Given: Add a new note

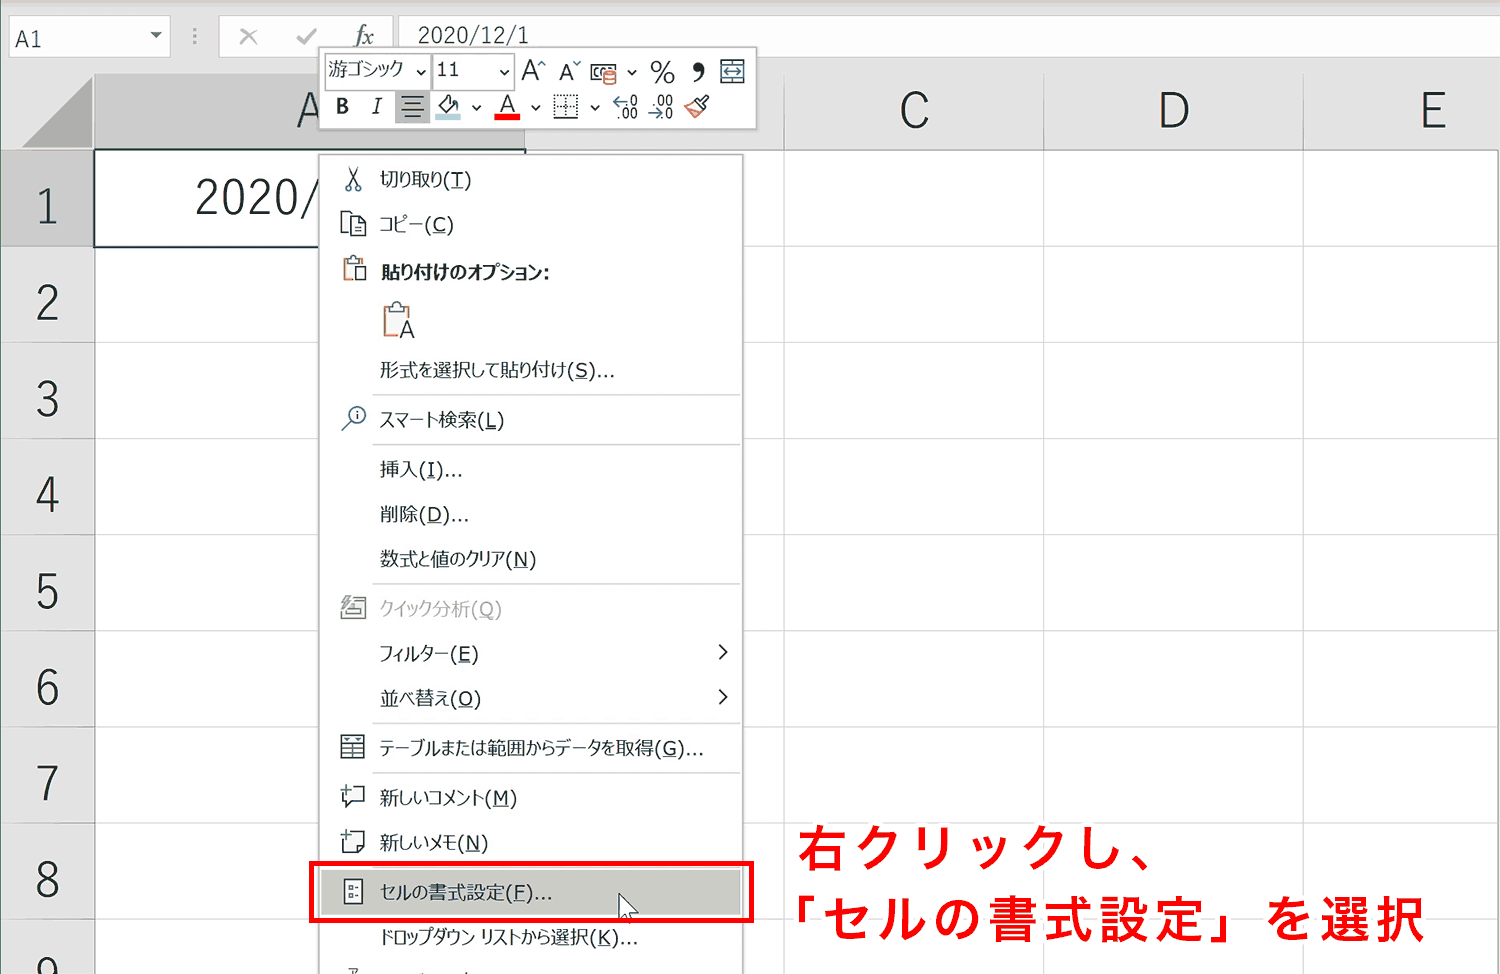Looking at the screenshot, I should coord(531,842).
